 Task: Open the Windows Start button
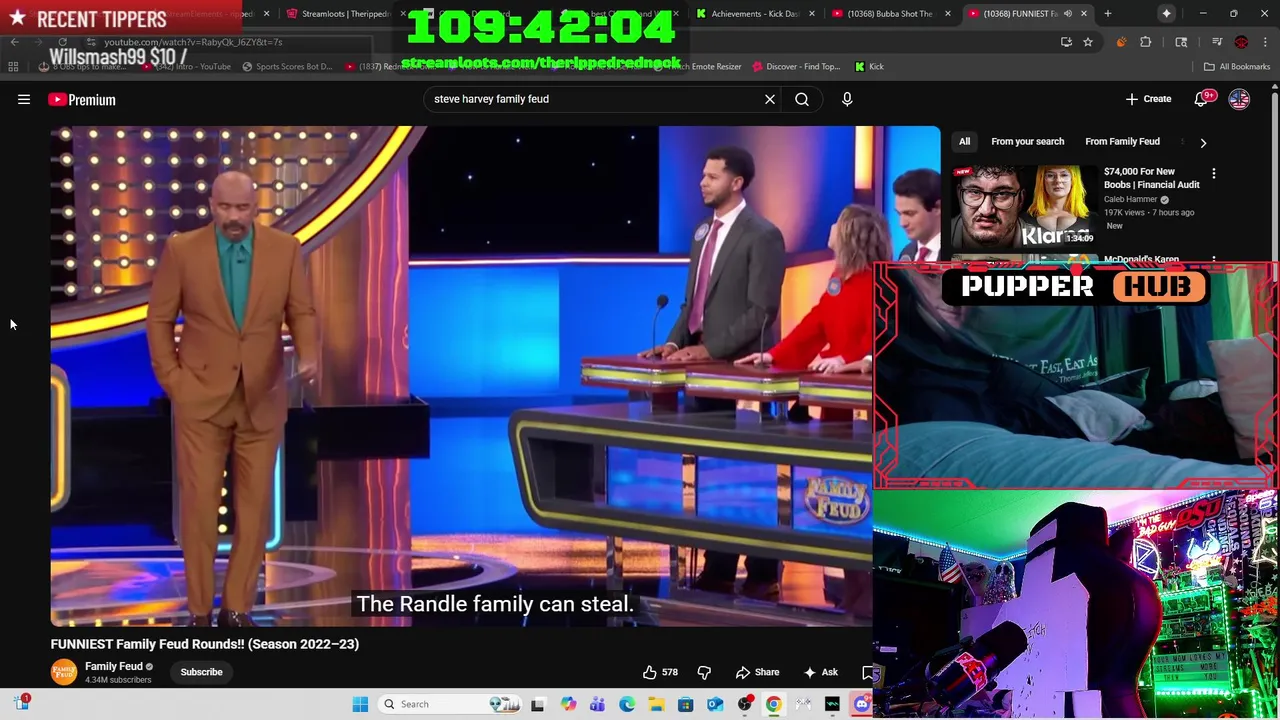click(360, 704)
